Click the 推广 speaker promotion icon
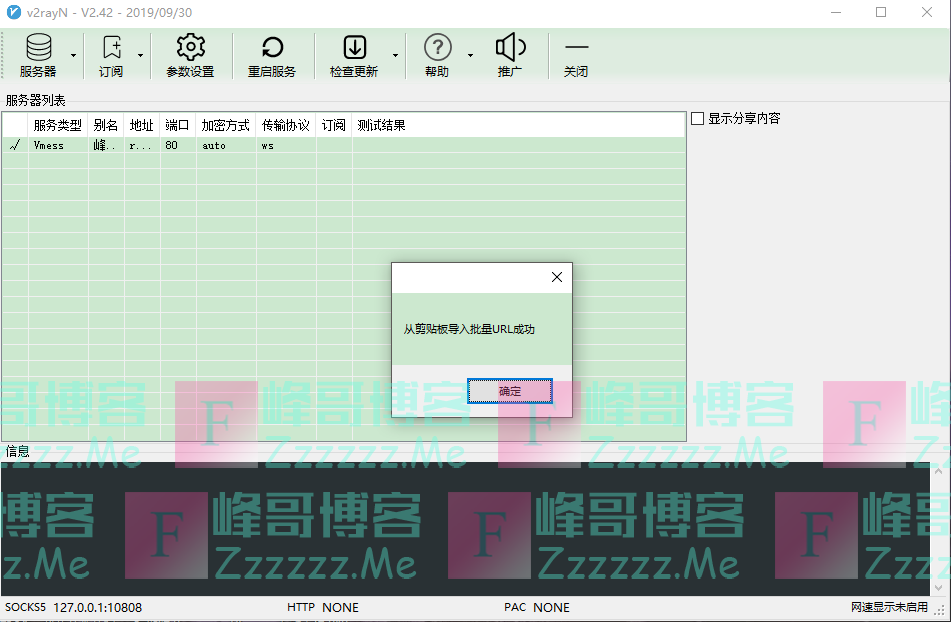 [x=510, y=47]
